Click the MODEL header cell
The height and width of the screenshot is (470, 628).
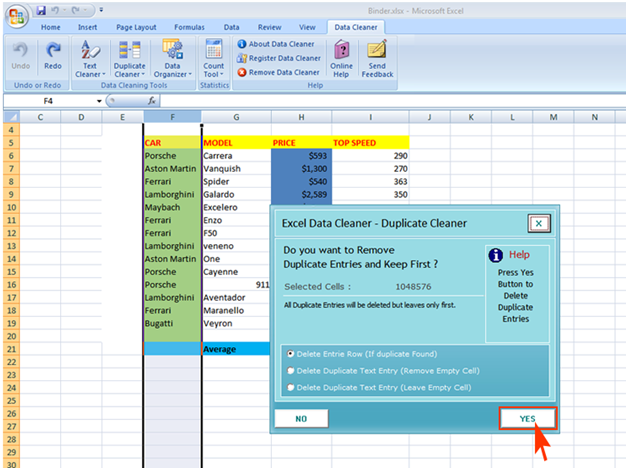click(x=236, y=143)
